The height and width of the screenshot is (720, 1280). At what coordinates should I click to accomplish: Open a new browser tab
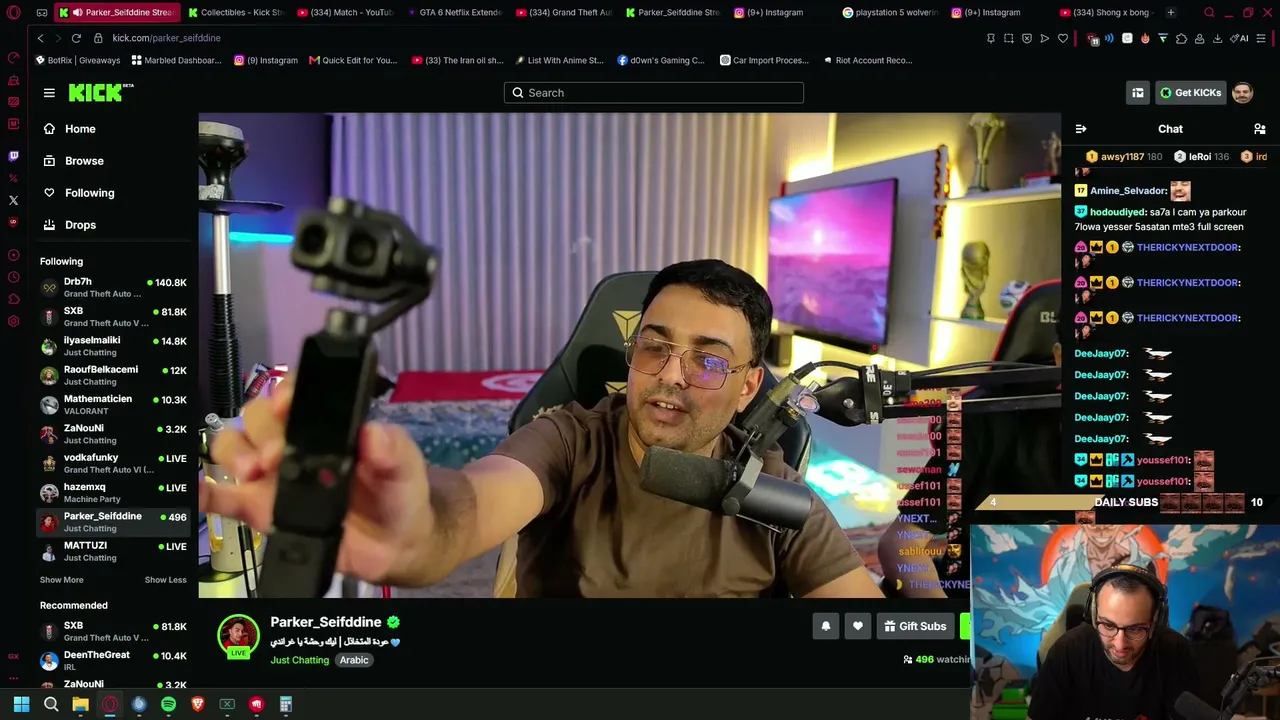(x=1171, y=13)
